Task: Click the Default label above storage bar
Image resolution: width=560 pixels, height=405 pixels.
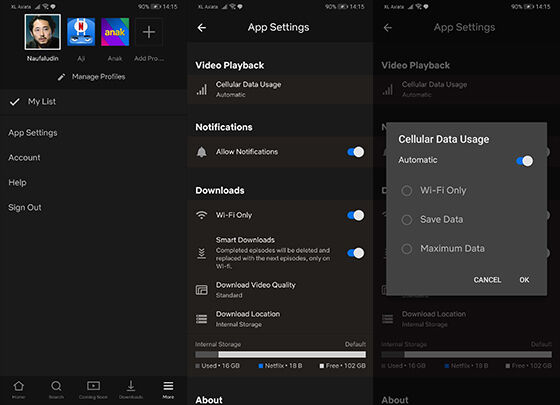Action: [x=355, y=344]
